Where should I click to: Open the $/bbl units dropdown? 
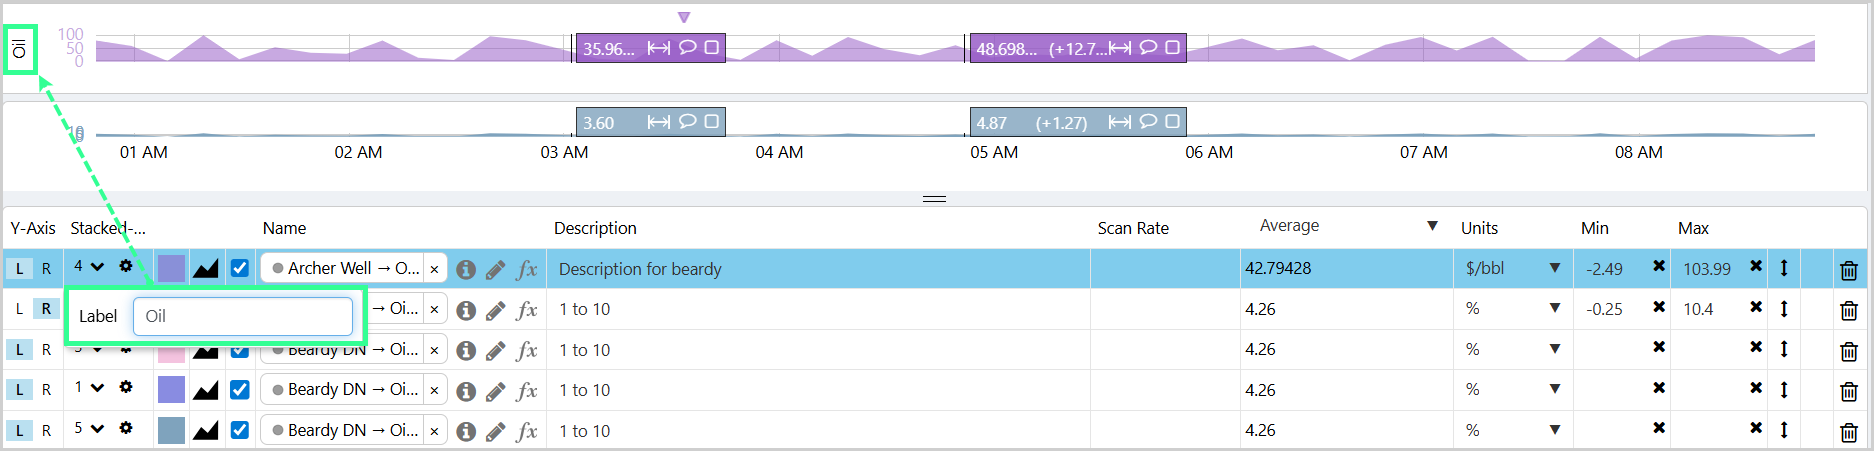(1554, 268)
